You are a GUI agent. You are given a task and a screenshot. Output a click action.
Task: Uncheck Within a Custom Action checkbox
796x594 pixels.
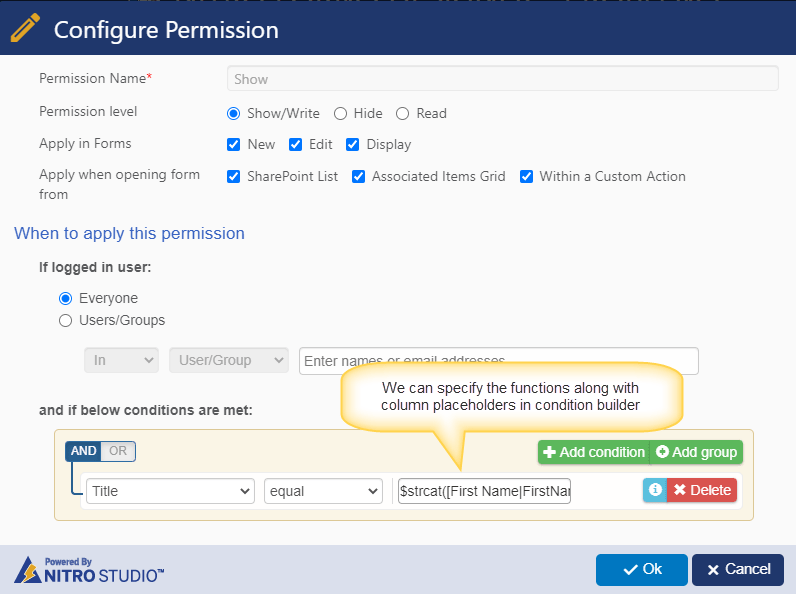(x=526, y=177)
